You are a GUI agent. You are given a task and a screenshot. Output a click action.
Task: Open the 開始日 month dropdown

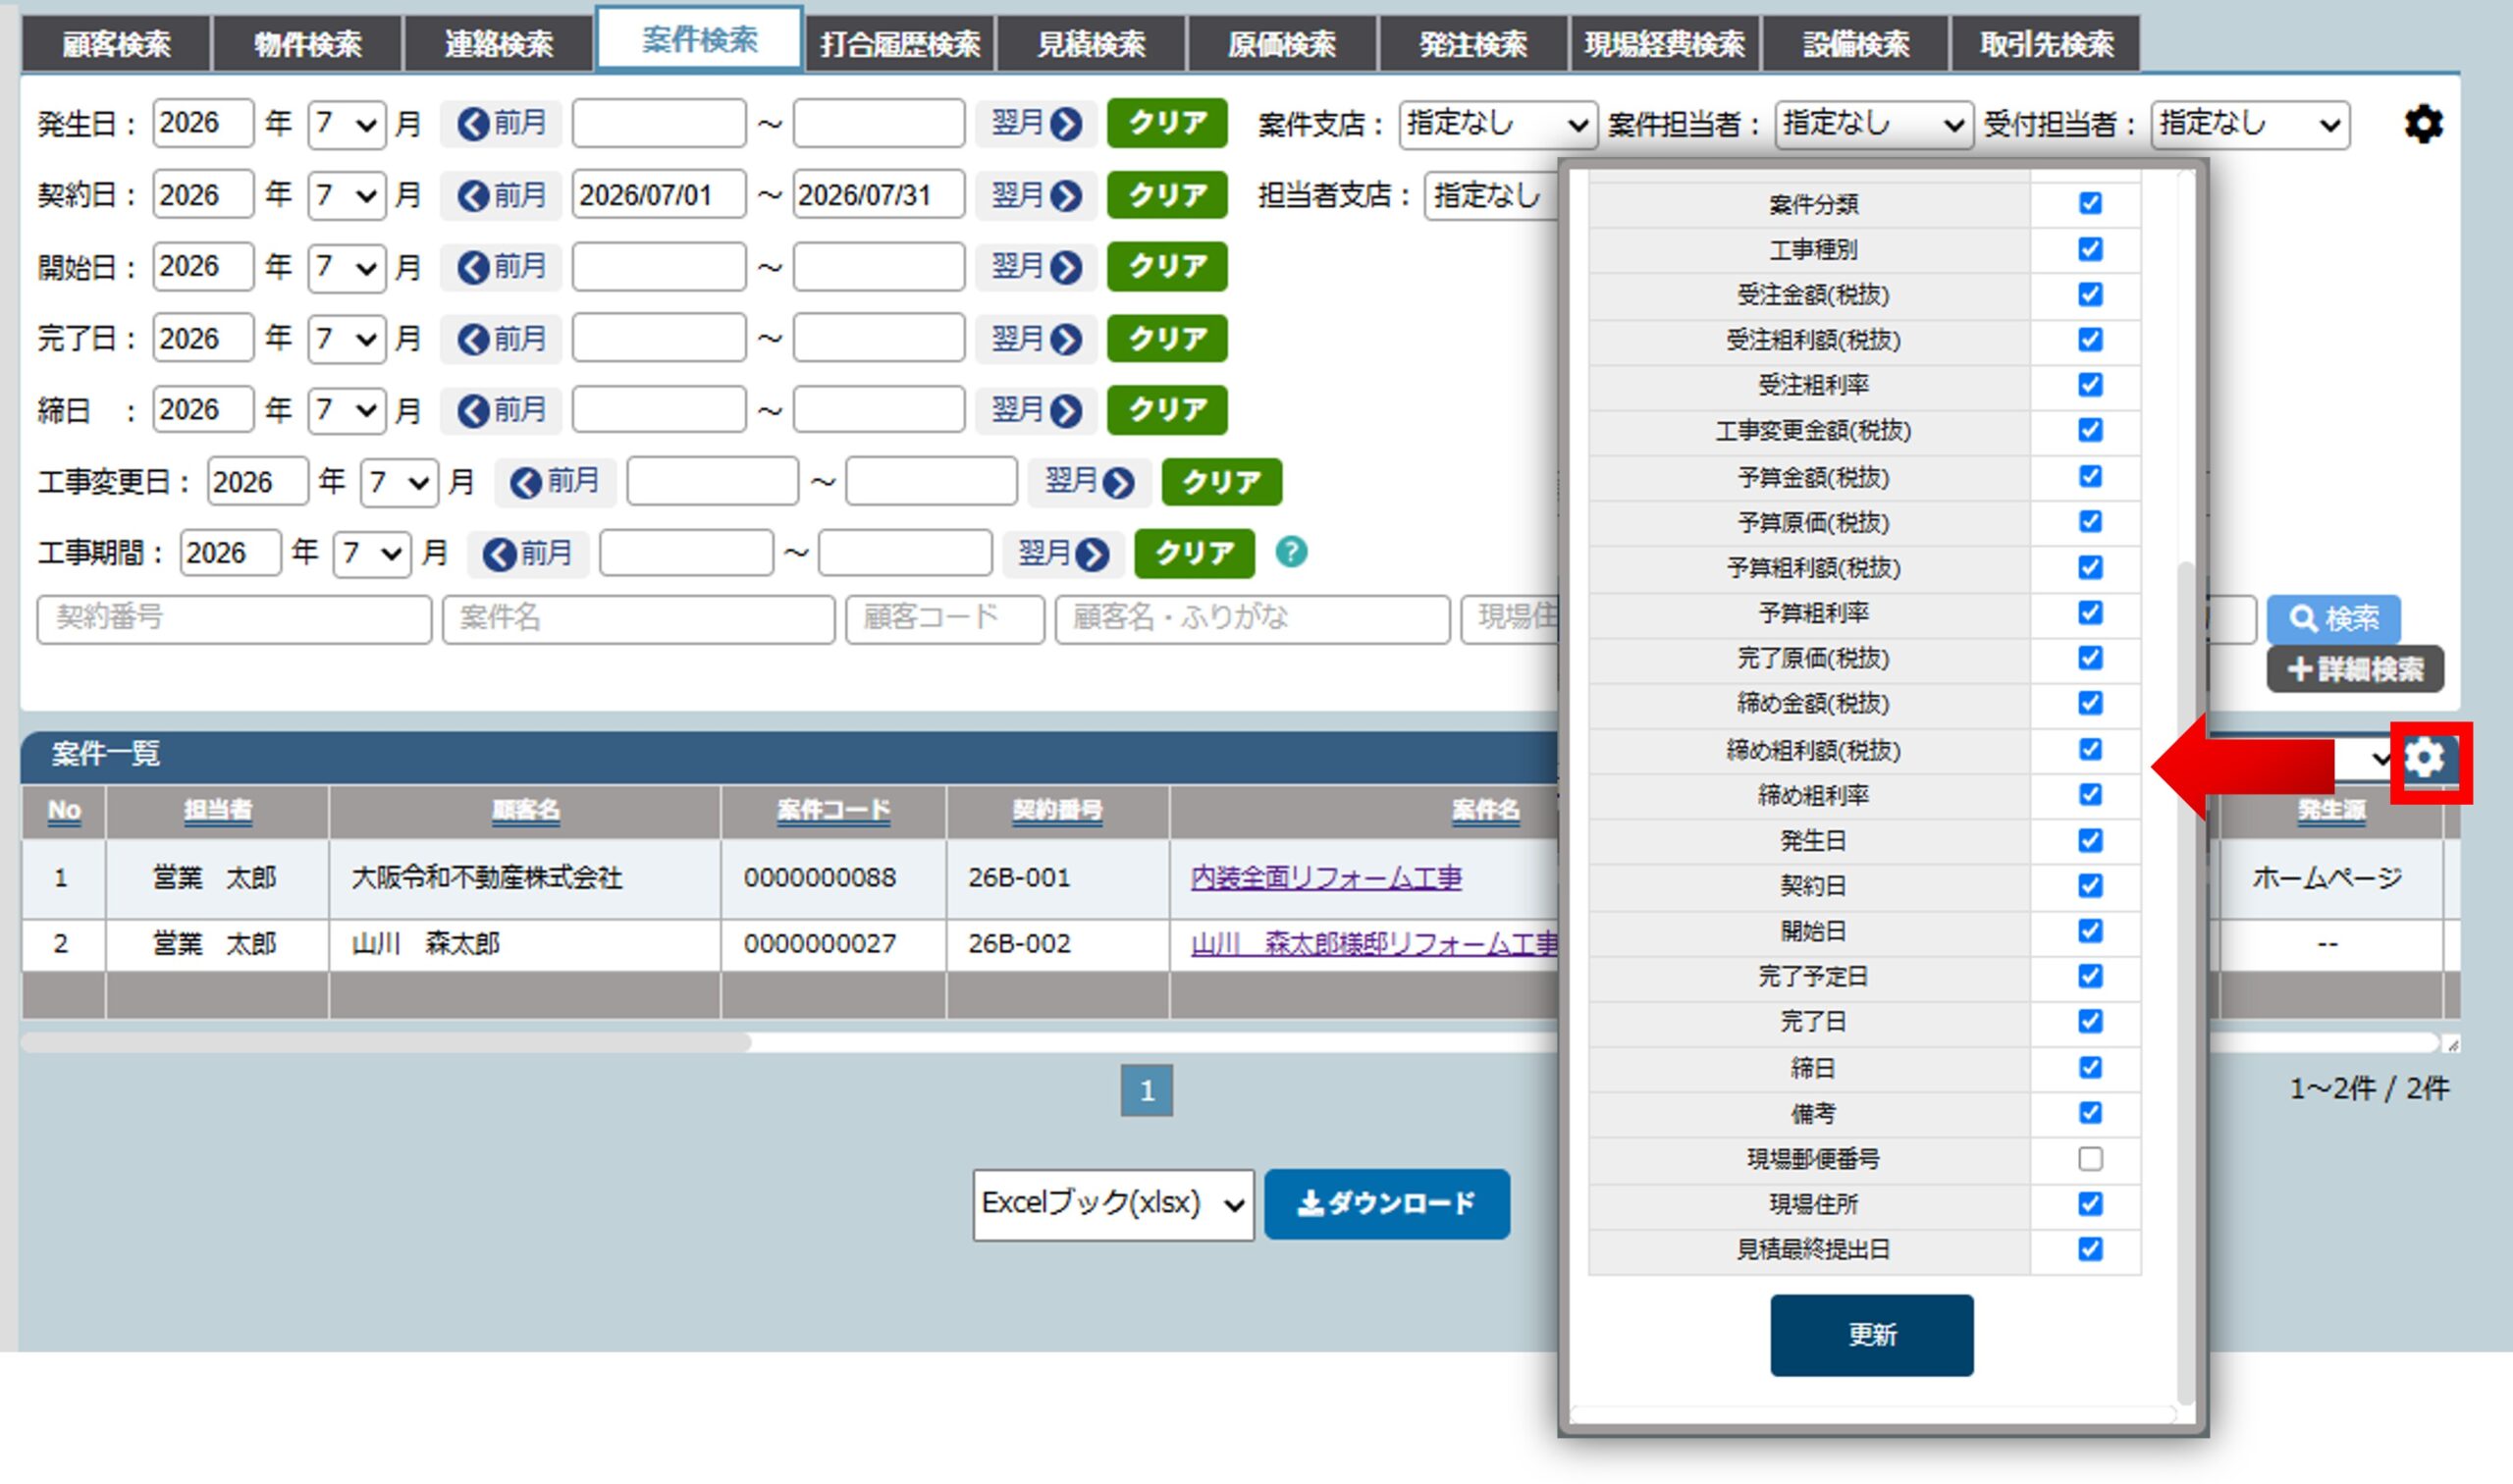pyautogui.click(x=346, y=267)
